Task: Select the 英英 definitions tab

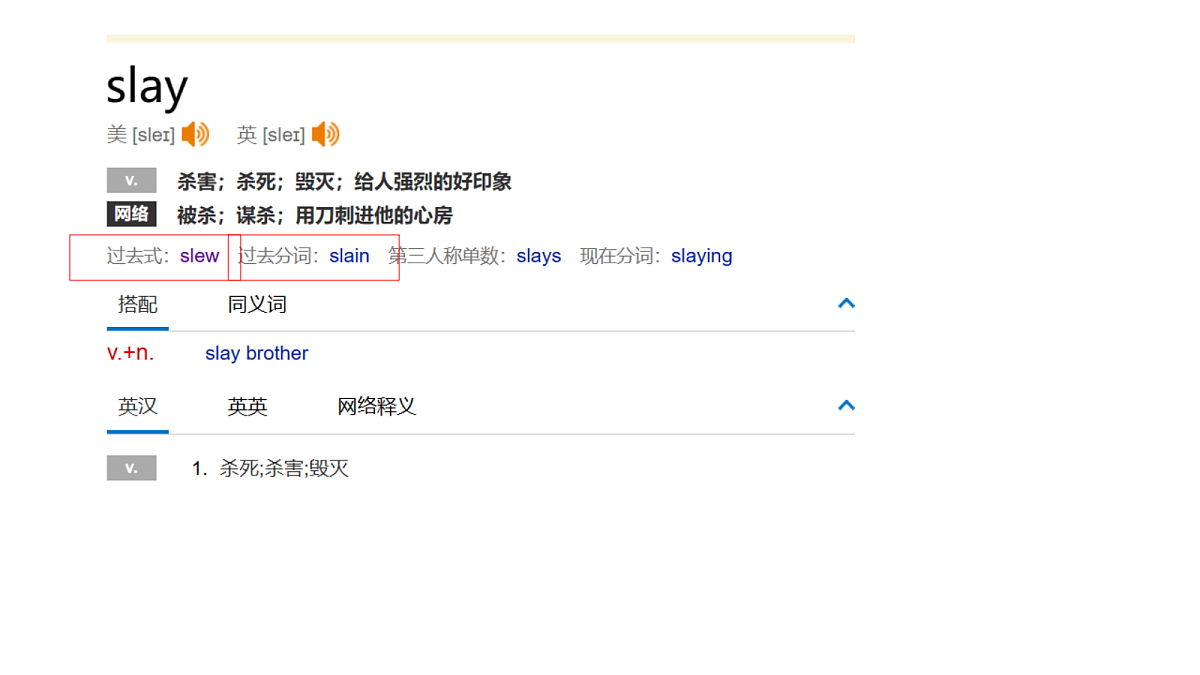Action: 247,406
